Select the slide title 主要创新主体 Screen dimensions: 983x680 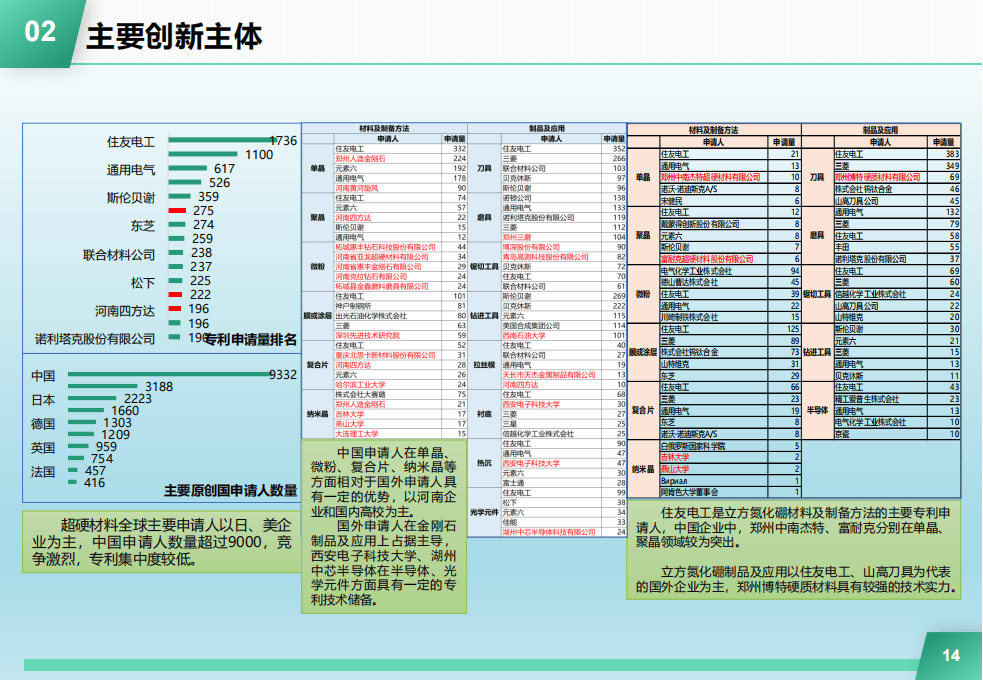[174, 37]
